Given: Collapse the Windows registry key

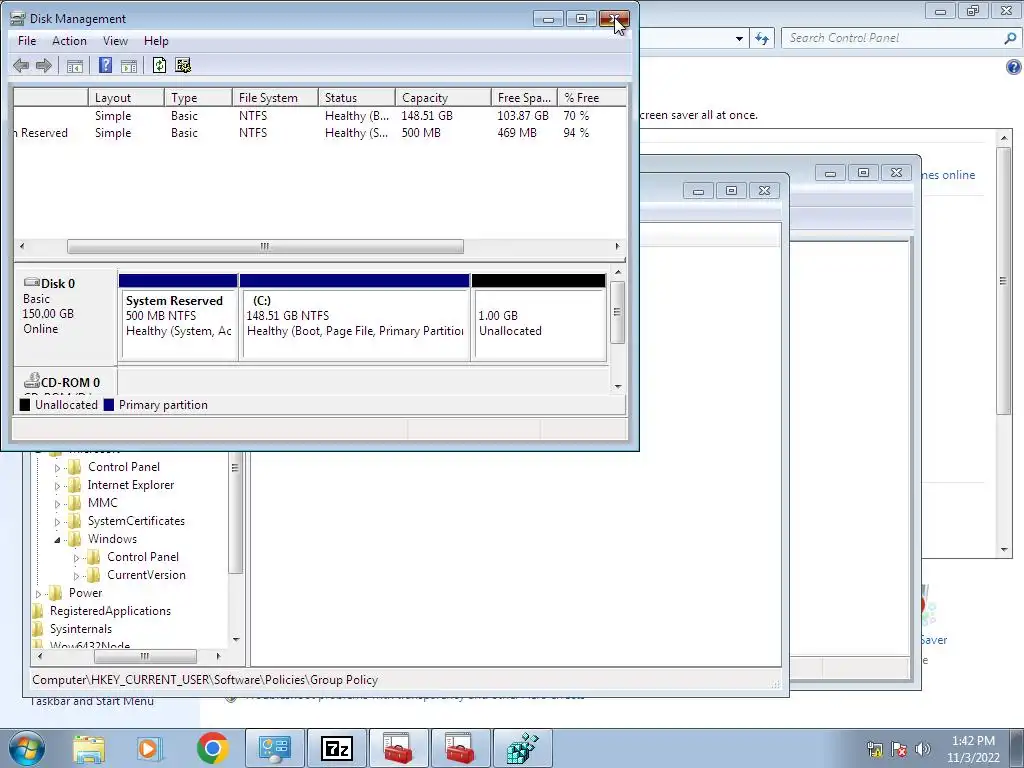Looking at the screenshot, I should coord(57,539).
